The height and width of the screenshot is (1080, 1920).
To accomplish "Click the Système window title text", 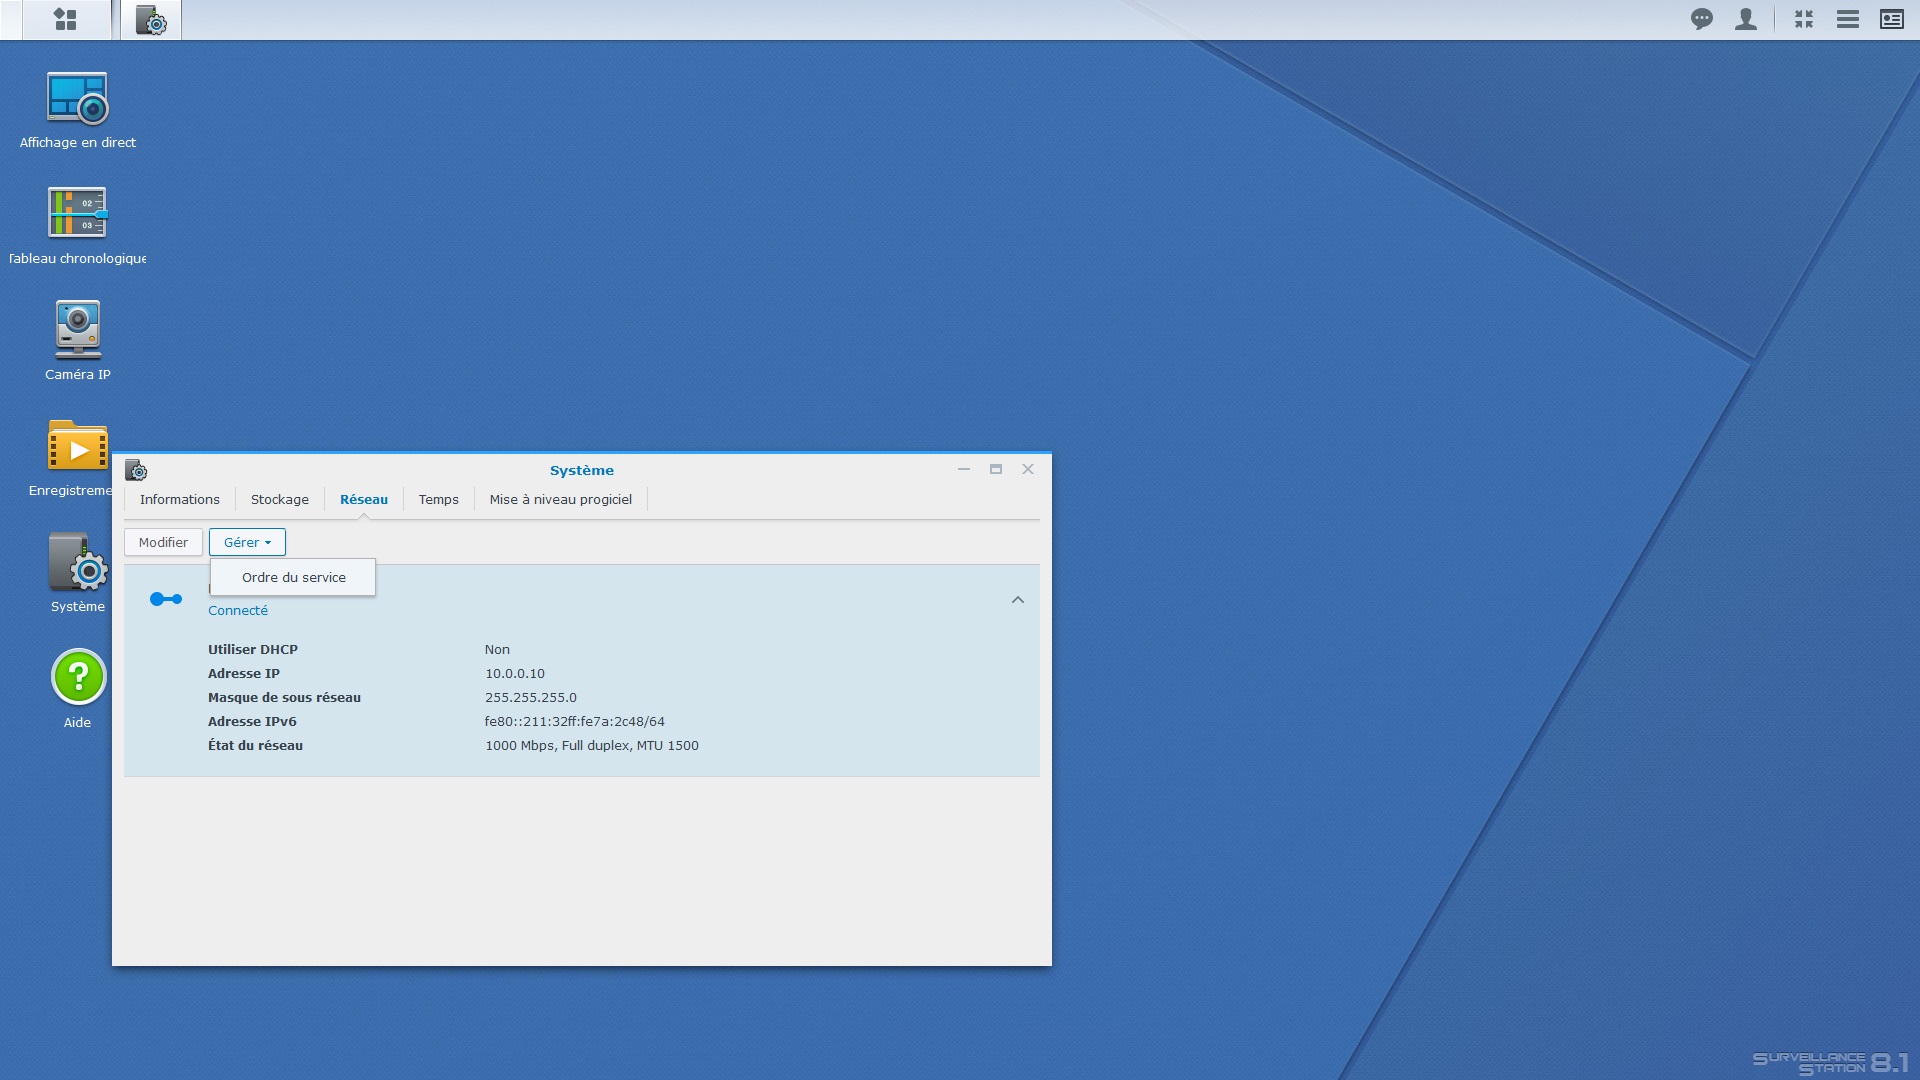I will click(582, 470).
